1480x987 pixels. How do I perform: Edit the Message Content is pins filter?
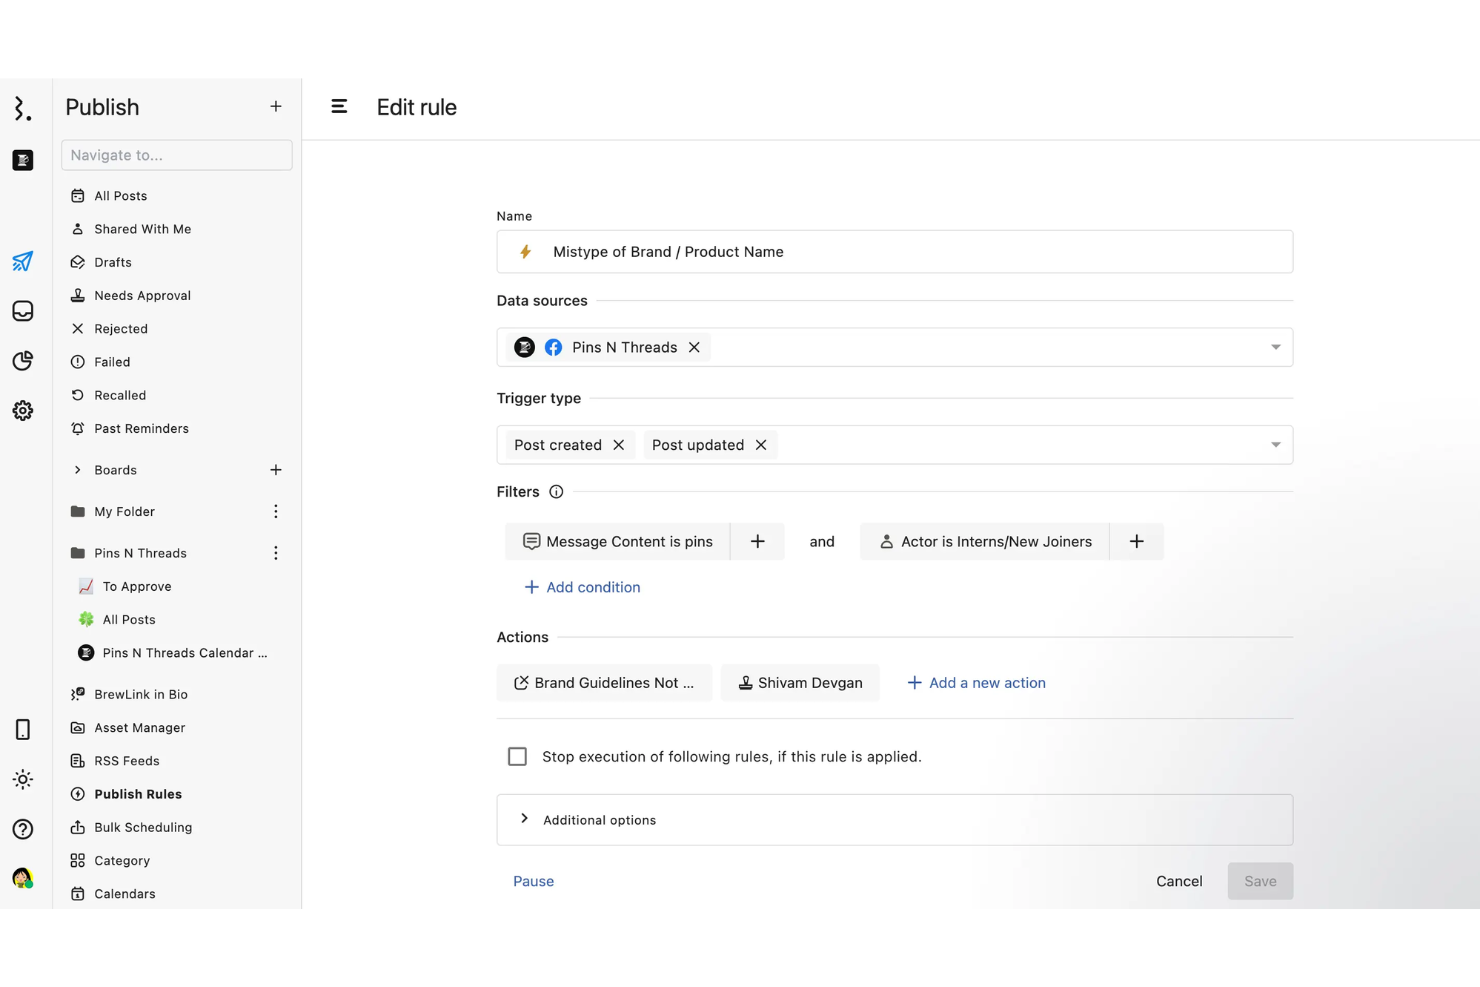point(618,541)
